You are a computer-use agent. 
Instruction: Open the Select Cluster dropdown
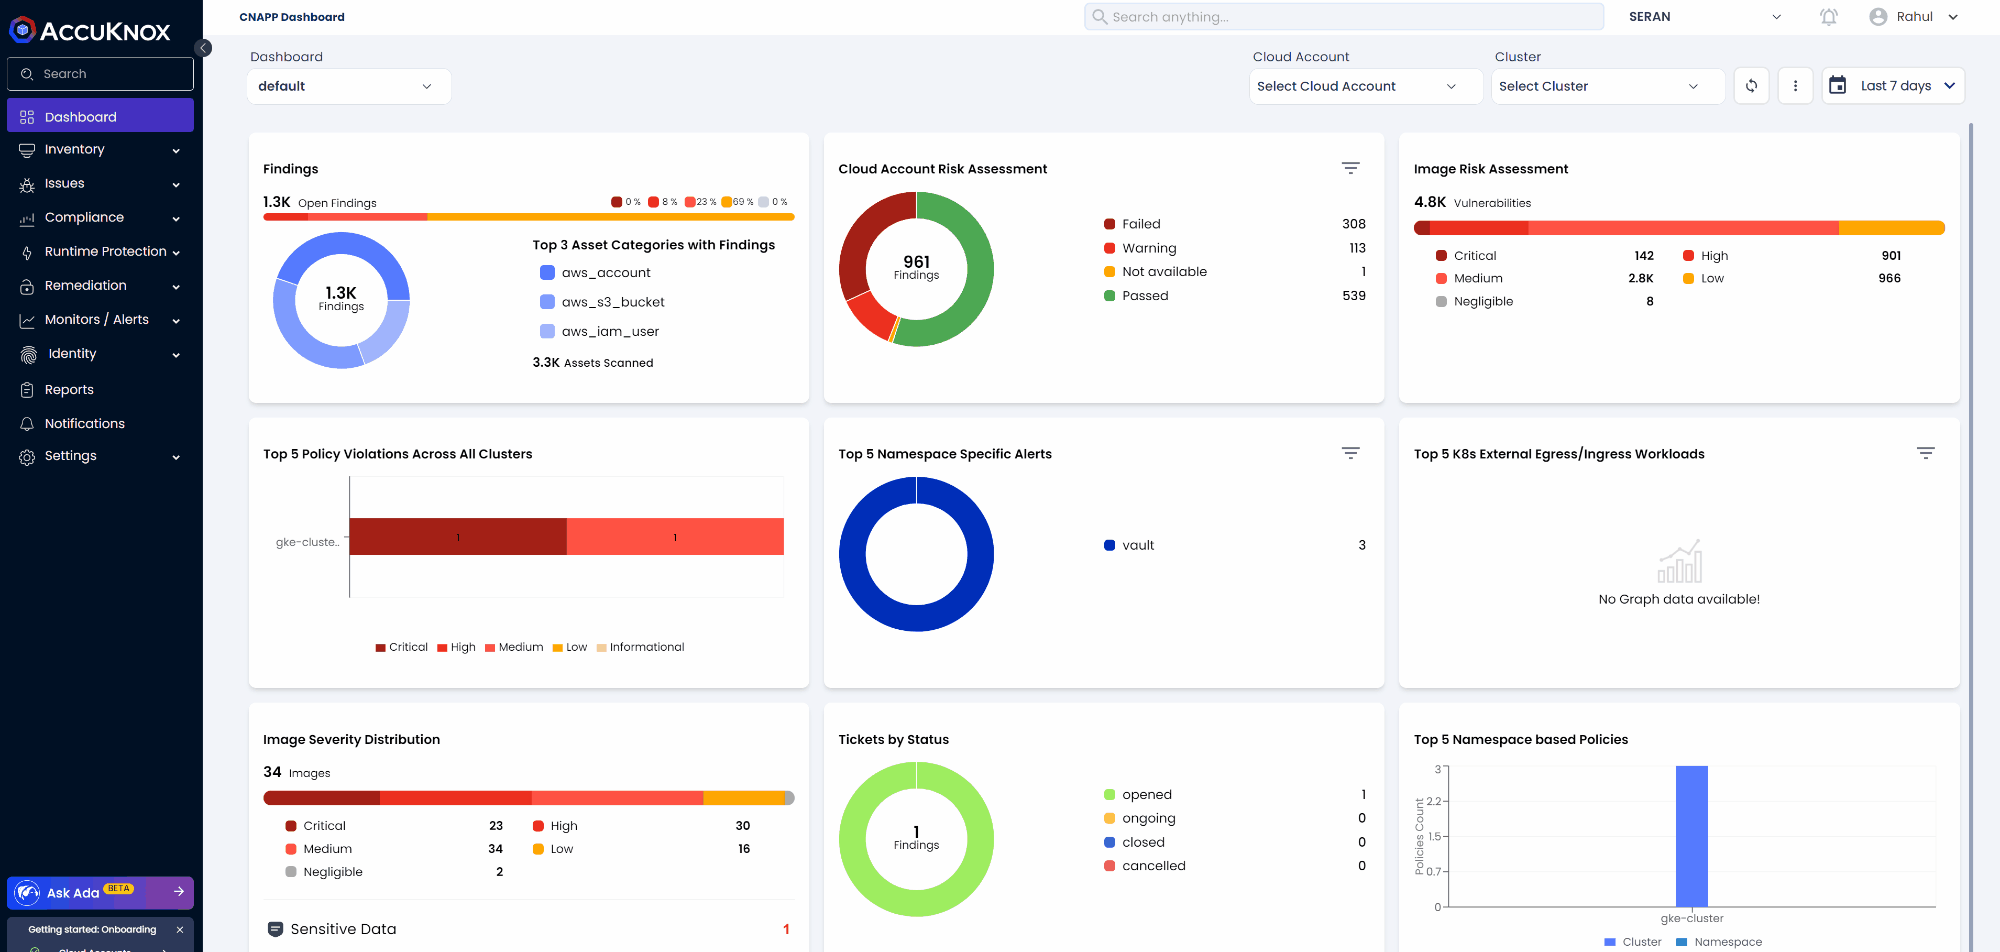[1606, 86]
